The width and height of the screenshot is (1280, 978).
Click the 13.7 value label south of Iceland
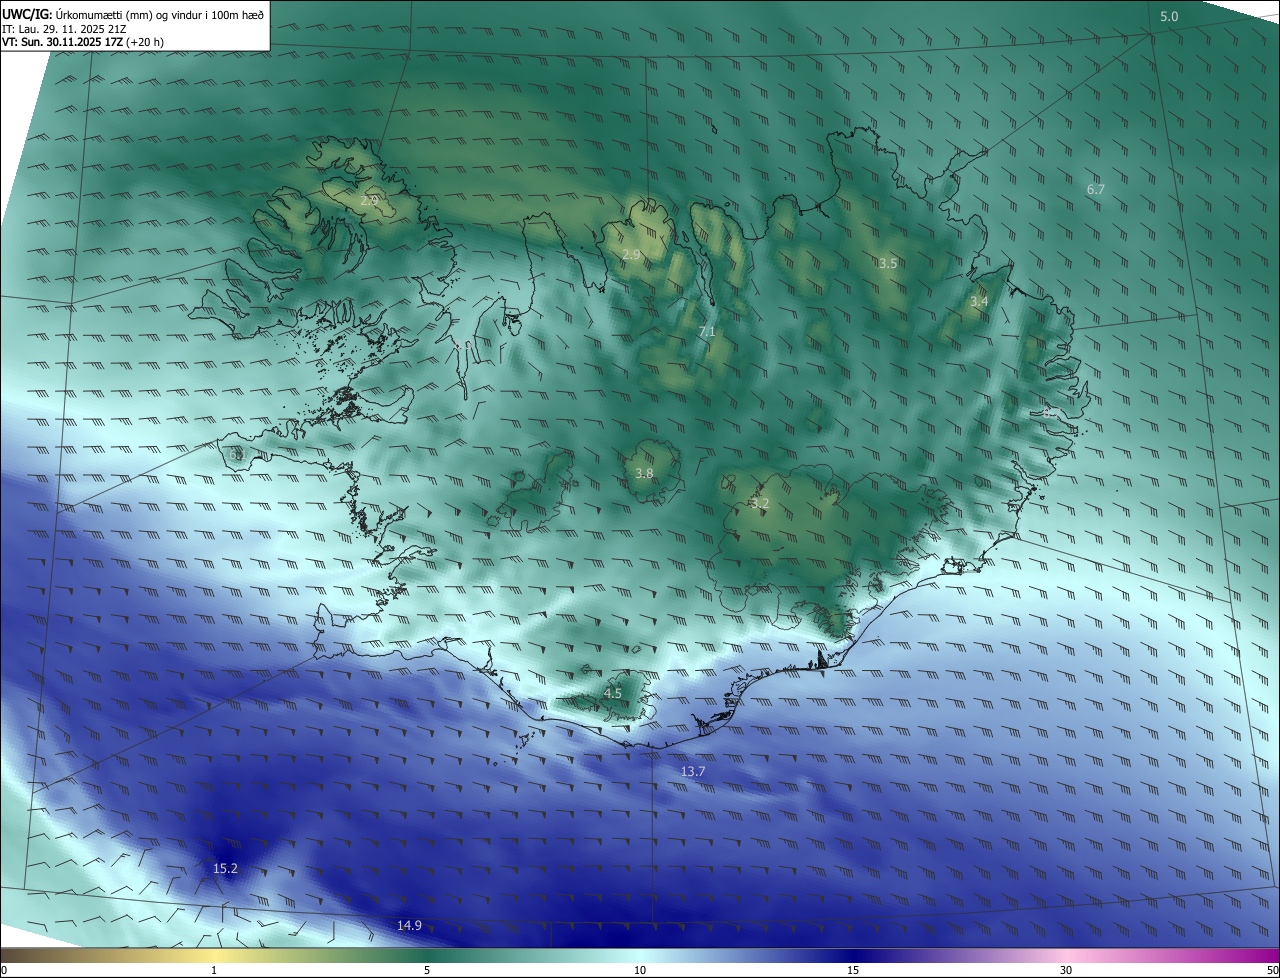[693, 771]
